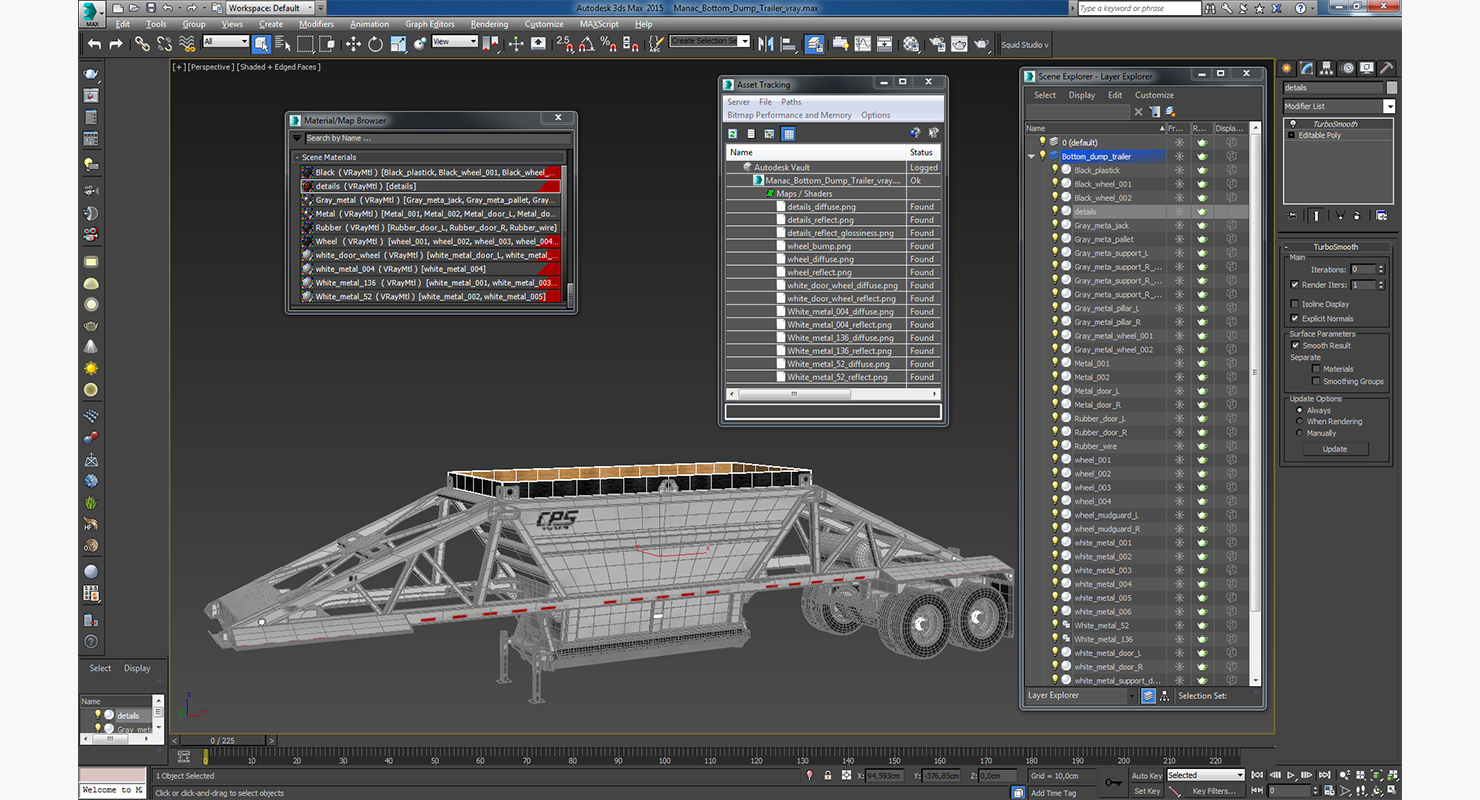Choose the Select and Rotate tool
The height and width of the screenshot is (800, 1480).
375,44
